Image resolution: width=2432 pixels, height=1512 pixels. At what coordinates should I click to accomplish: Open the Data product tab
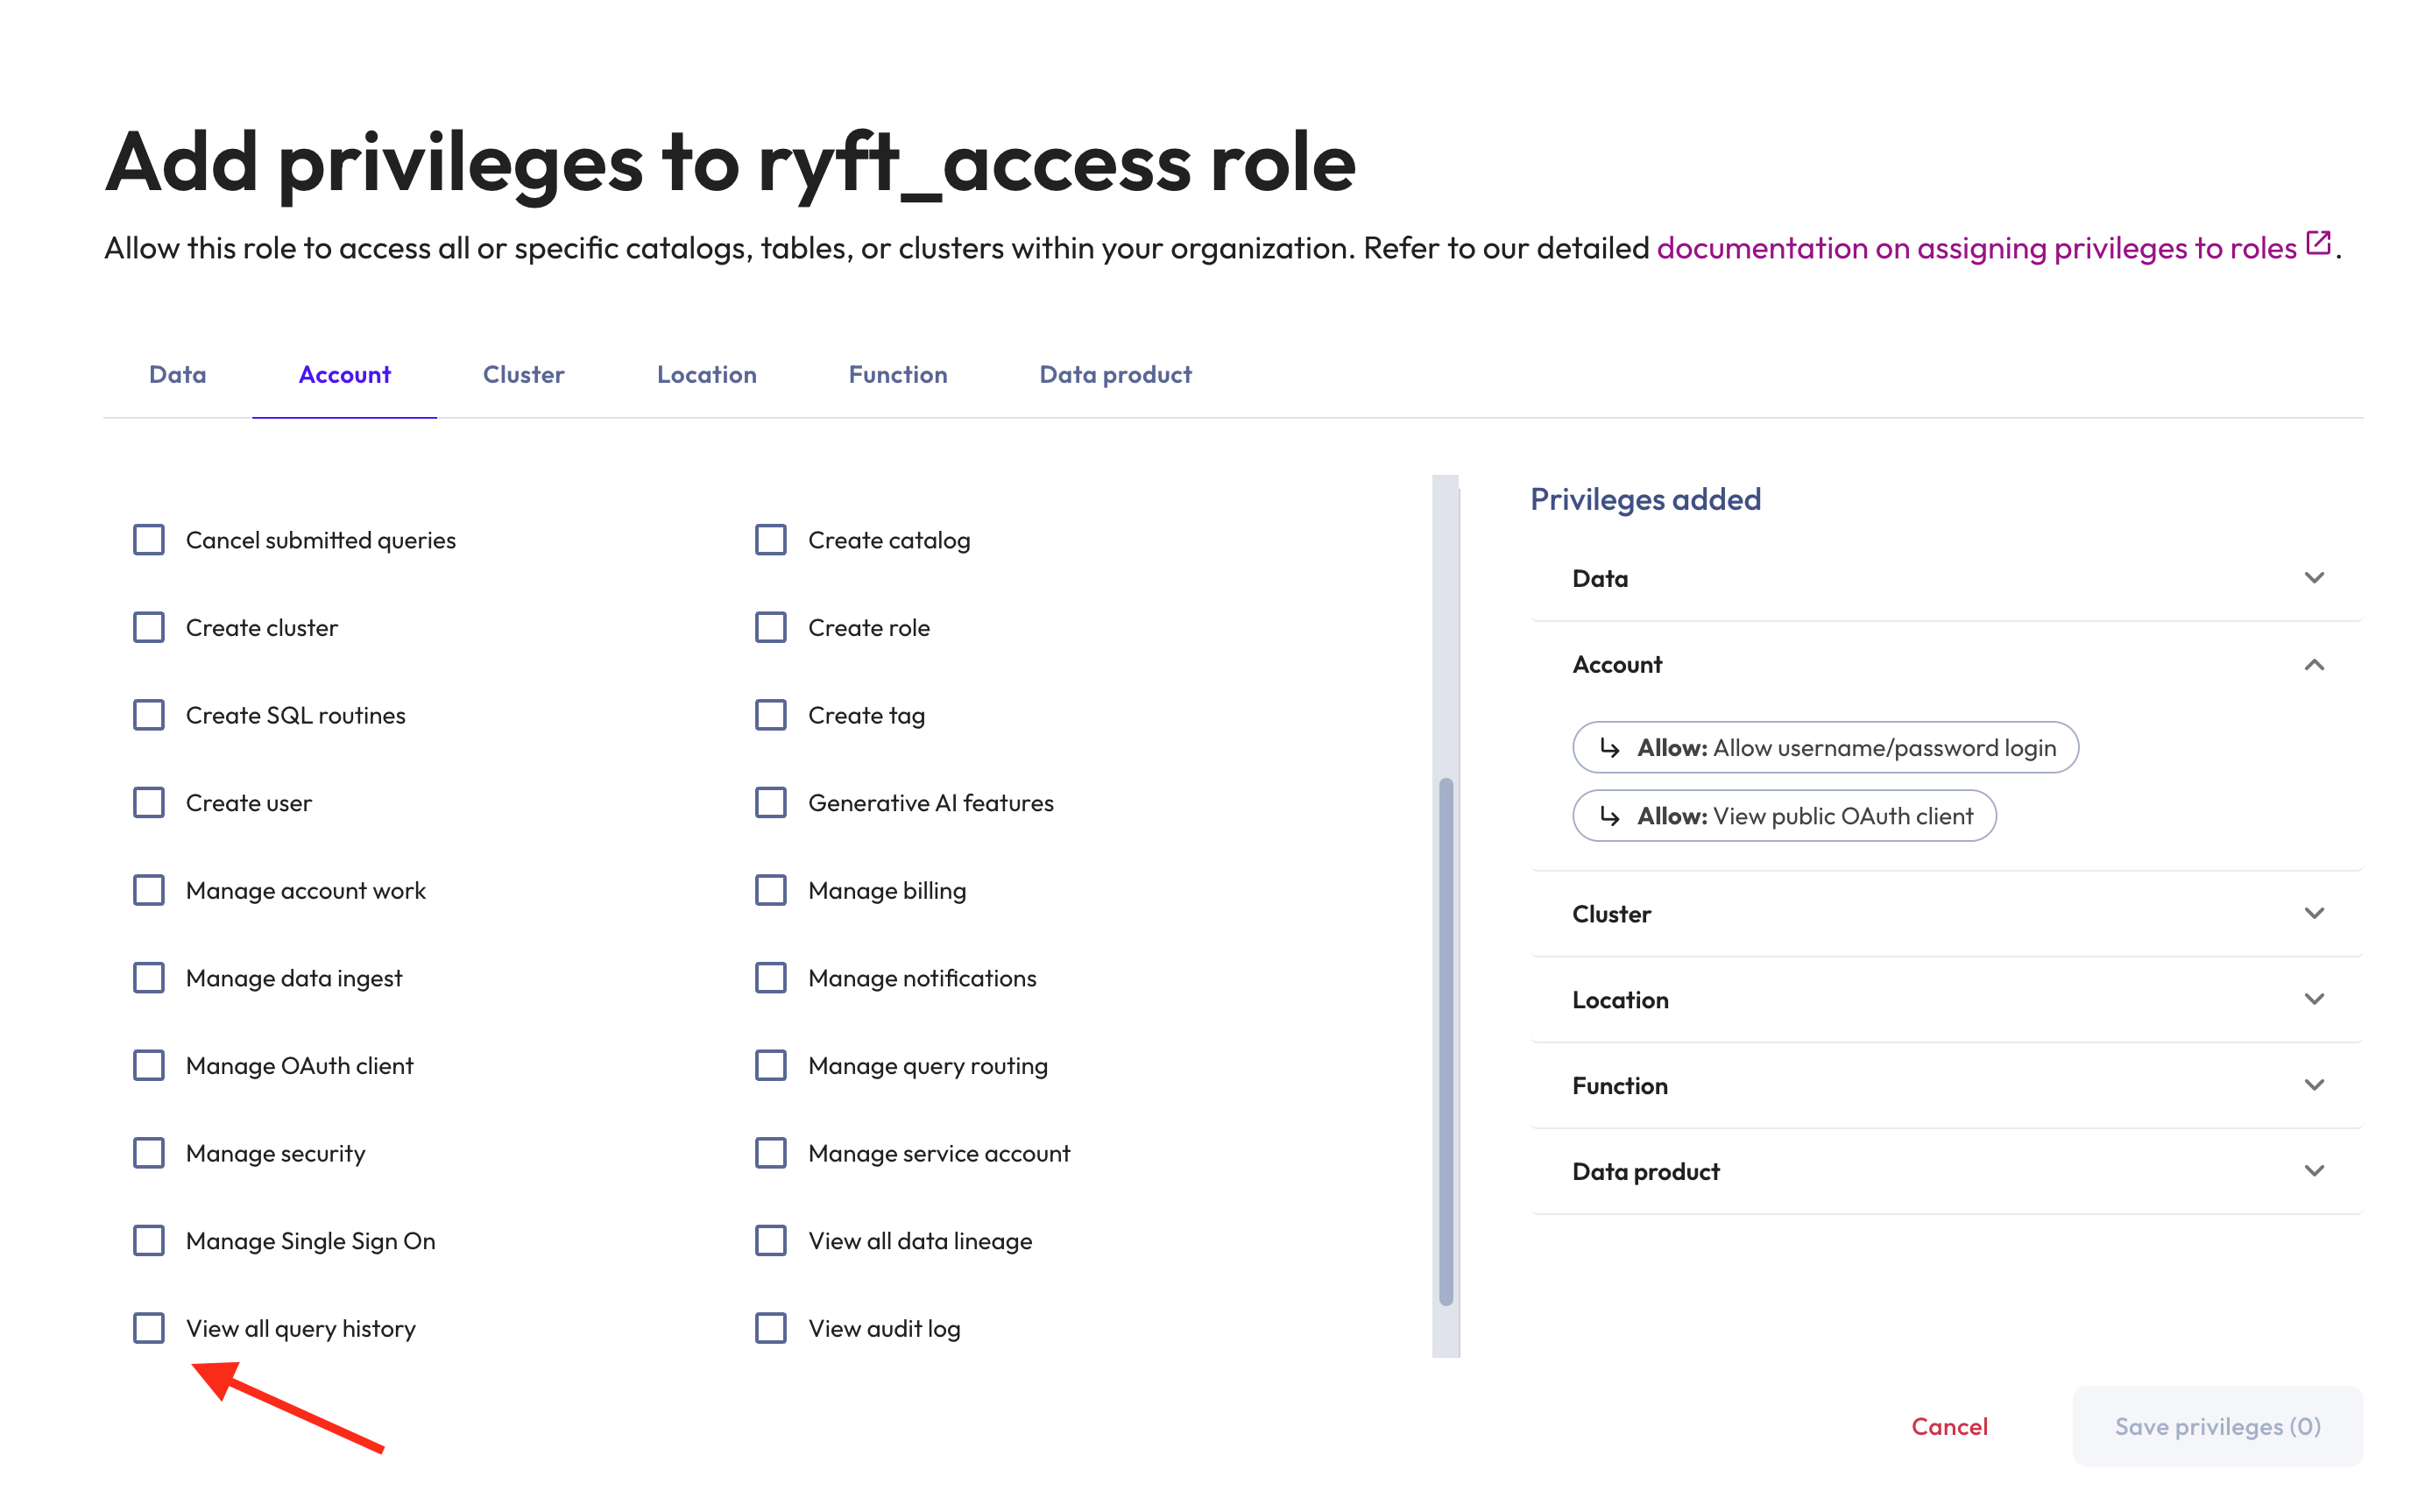coord(1115,375)
